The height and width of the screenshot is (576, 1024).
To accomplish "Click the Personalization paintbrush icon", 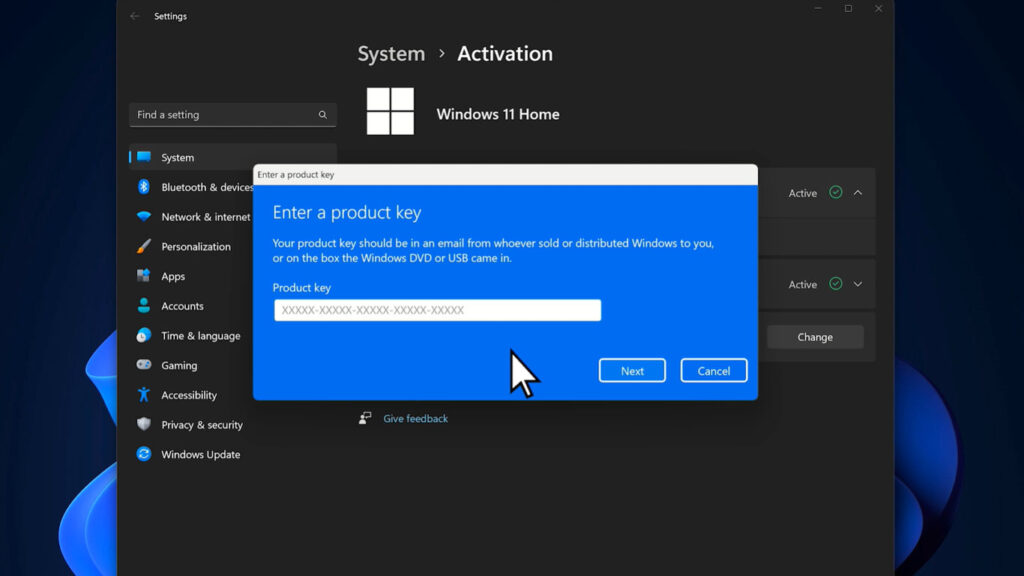I will [144, 246].
